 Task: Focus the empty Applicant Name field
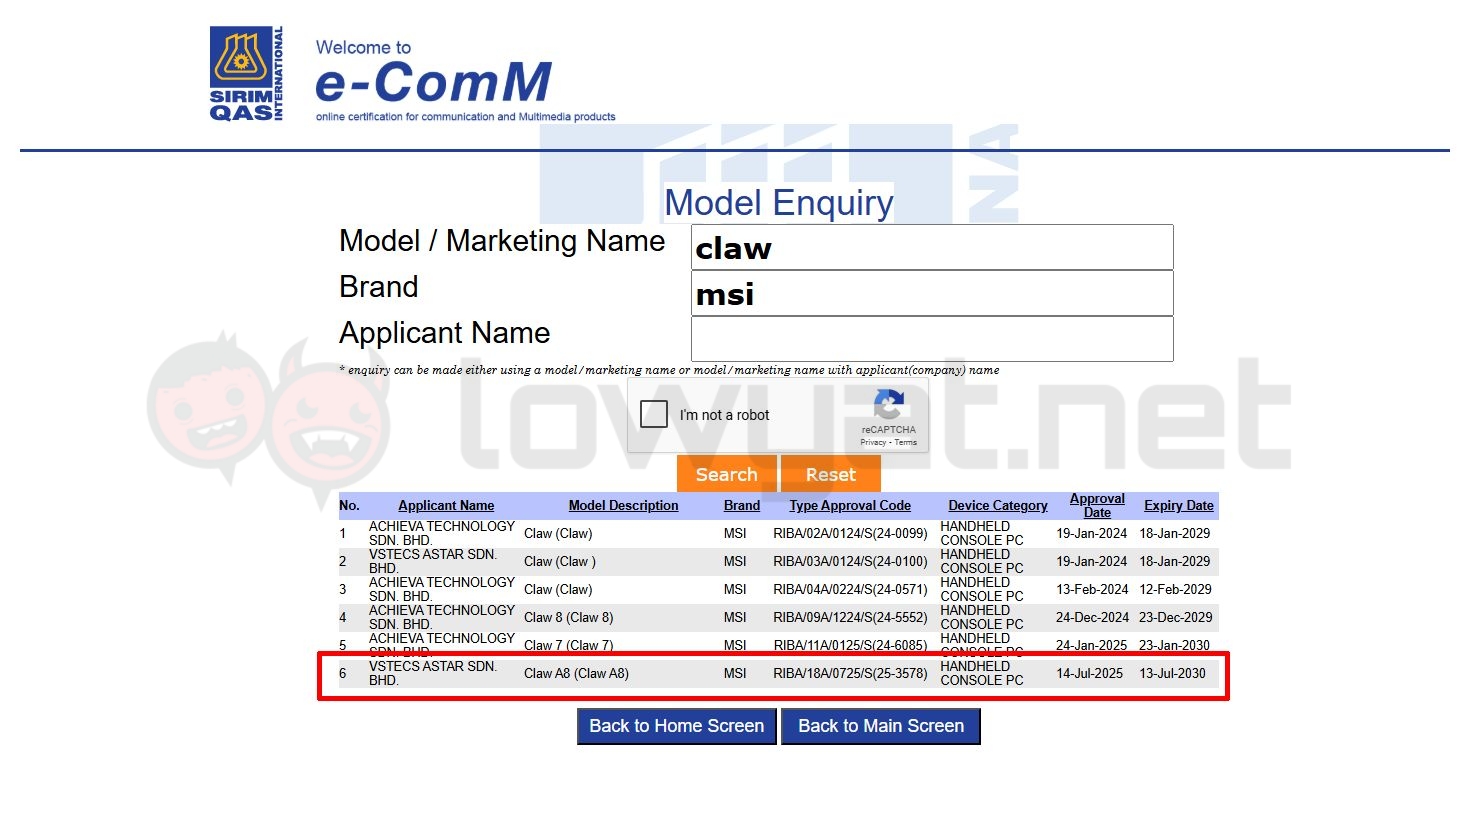tap(932, 339)
